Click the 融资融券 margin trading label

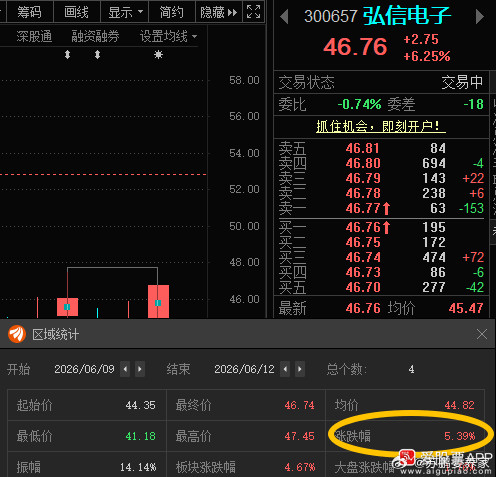click(x=95, y=36)
